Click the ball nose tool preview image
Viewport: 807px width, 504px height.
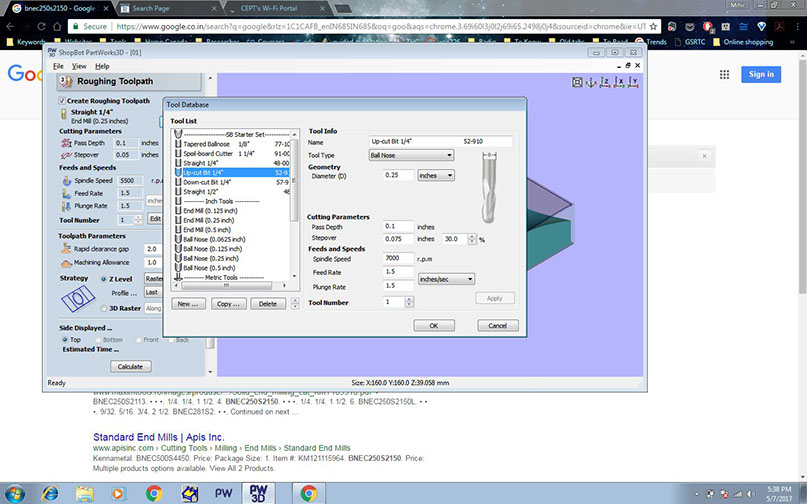tap(489, 187)
